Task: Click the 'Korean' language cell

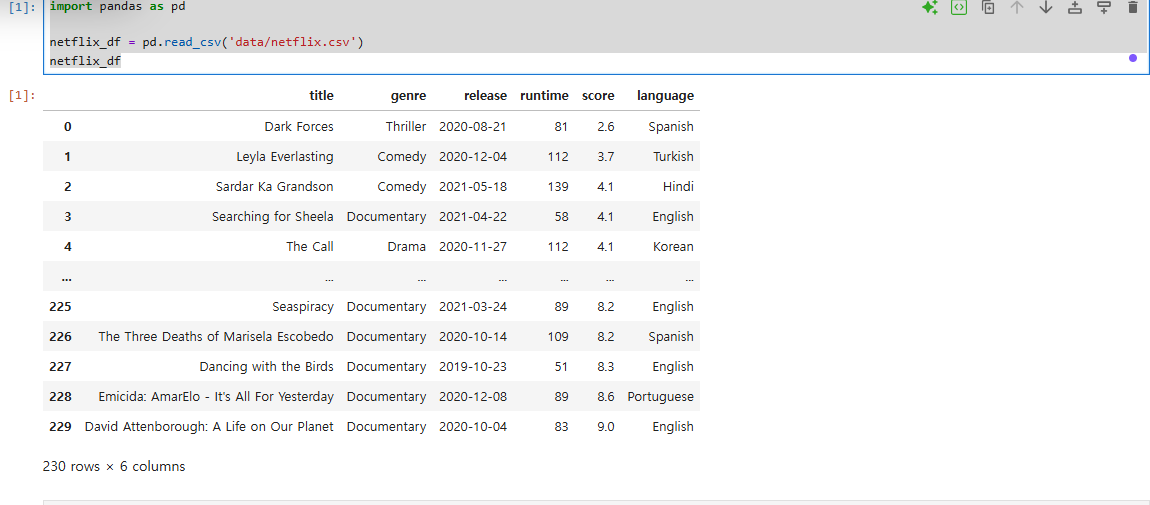Action: click(x=673, y=247)
